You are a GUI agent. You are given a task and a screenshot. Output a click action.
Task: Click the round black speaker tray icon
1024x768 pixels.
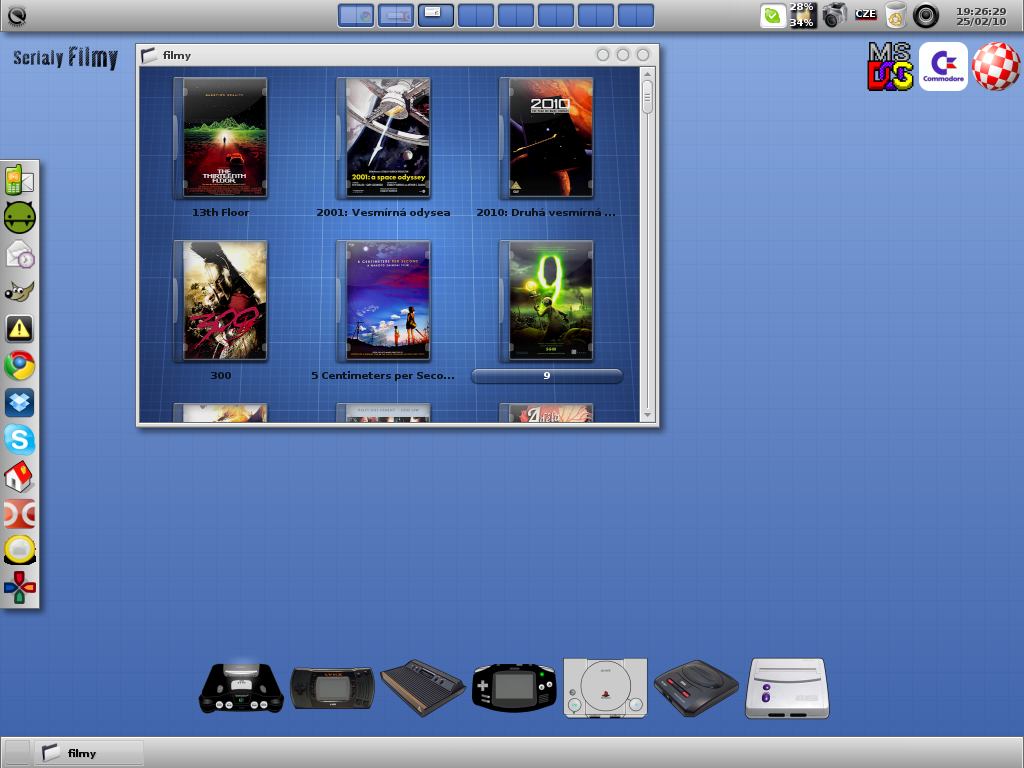pos(925,15)
